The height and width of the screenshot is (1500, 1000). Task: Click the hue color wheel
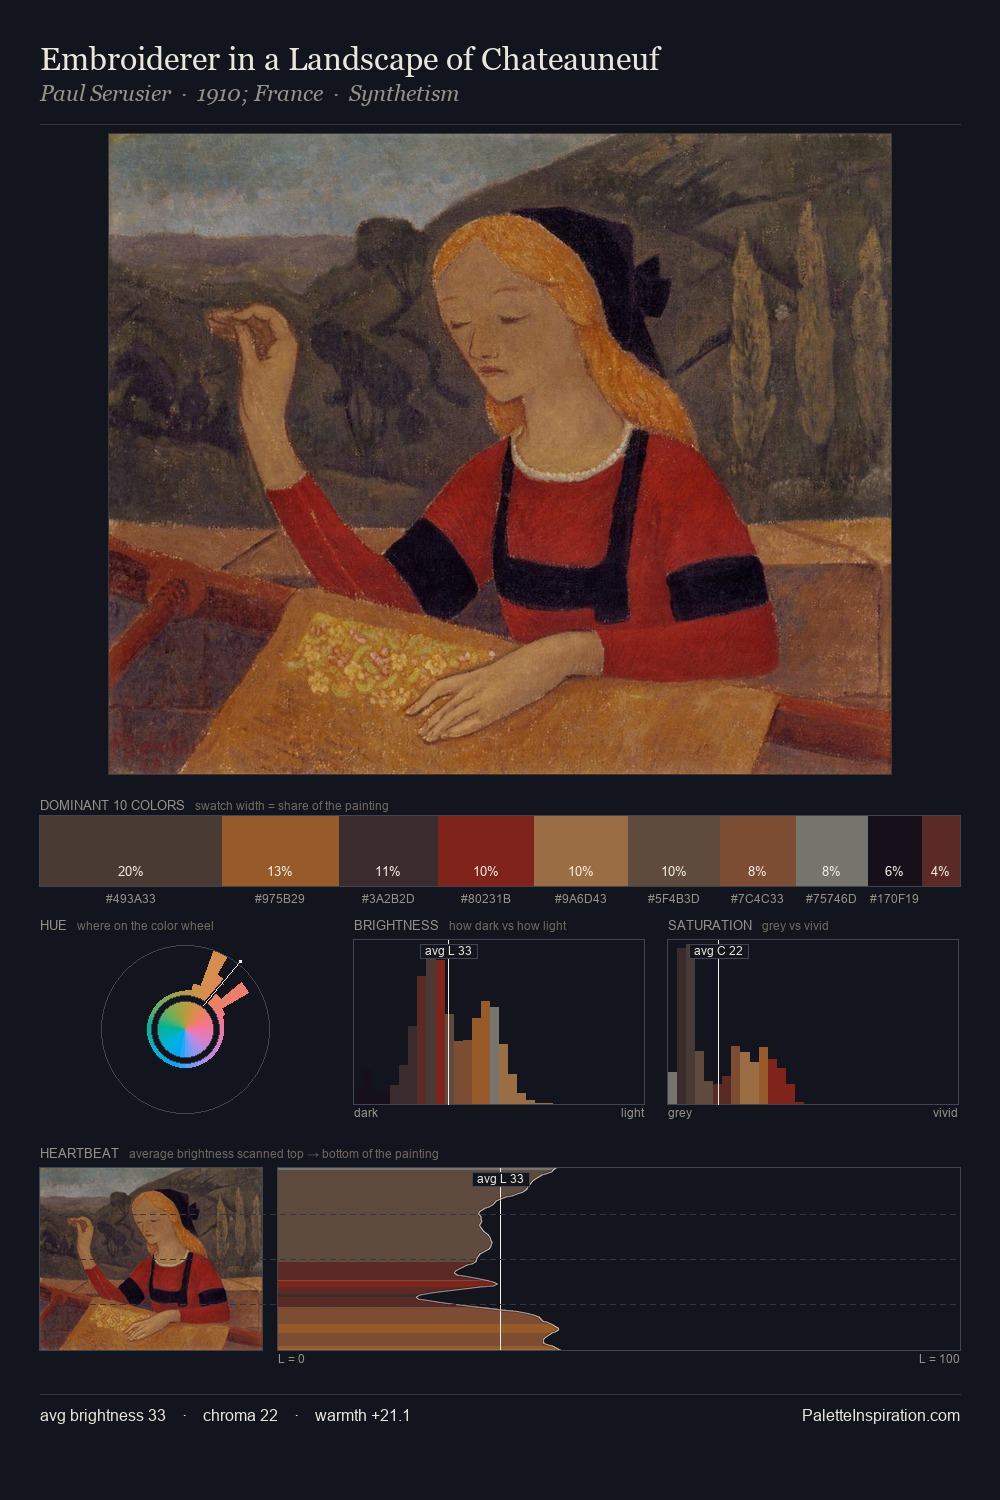click(x=185, y=1029)
